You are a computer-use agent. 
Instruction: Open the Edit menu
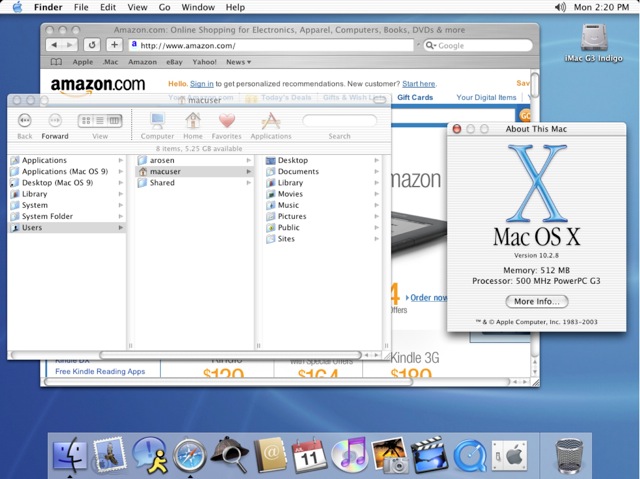pos(108,7)
